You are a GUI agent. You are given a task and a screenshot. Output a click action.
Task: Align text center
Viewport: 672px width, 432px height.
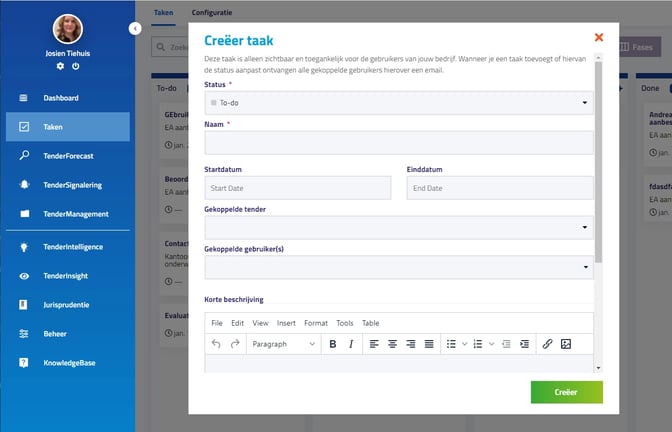coord(392,344)
